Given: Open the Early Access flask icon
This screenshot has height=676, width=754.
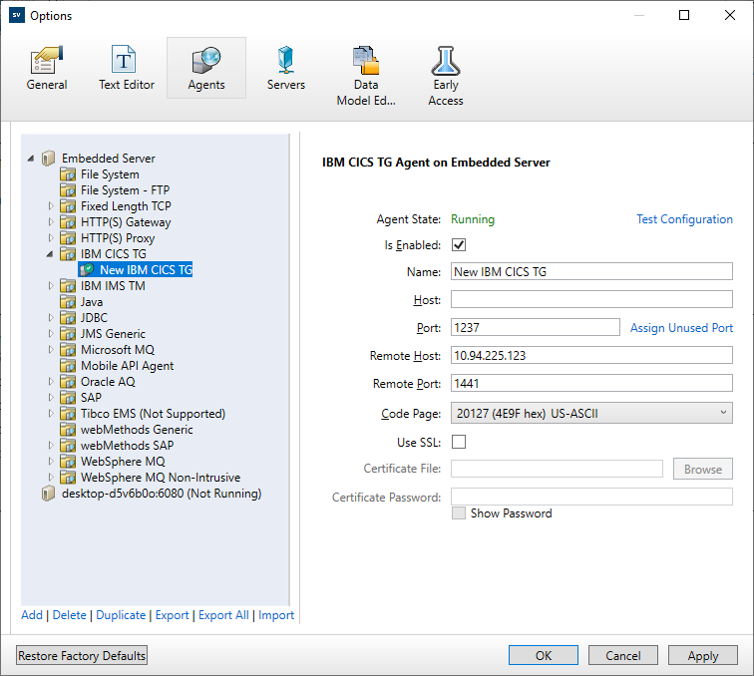Looking at the screenshot, I should (445, 62).
